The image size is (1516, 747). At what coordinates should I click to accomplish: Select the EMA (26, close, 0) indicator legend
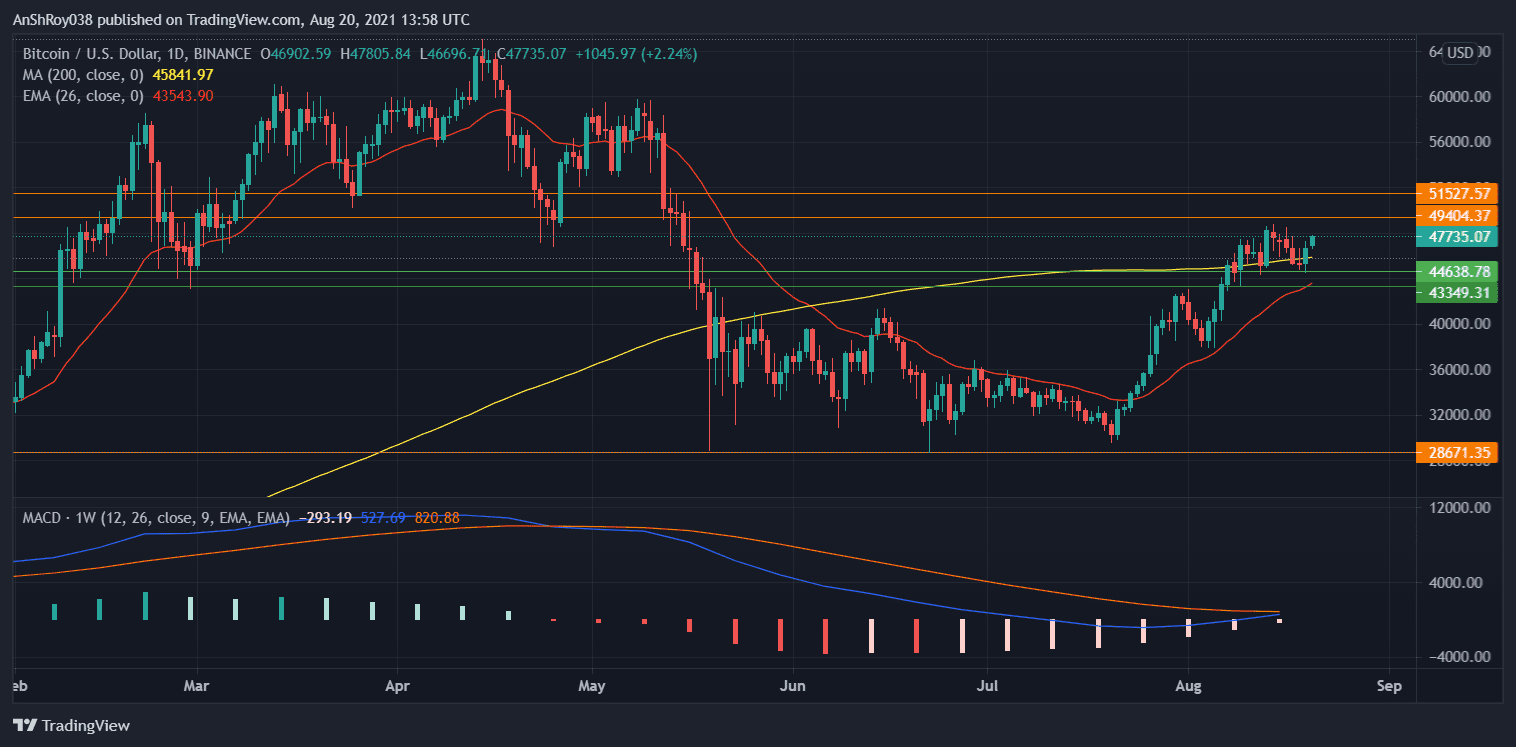[85, 96]
